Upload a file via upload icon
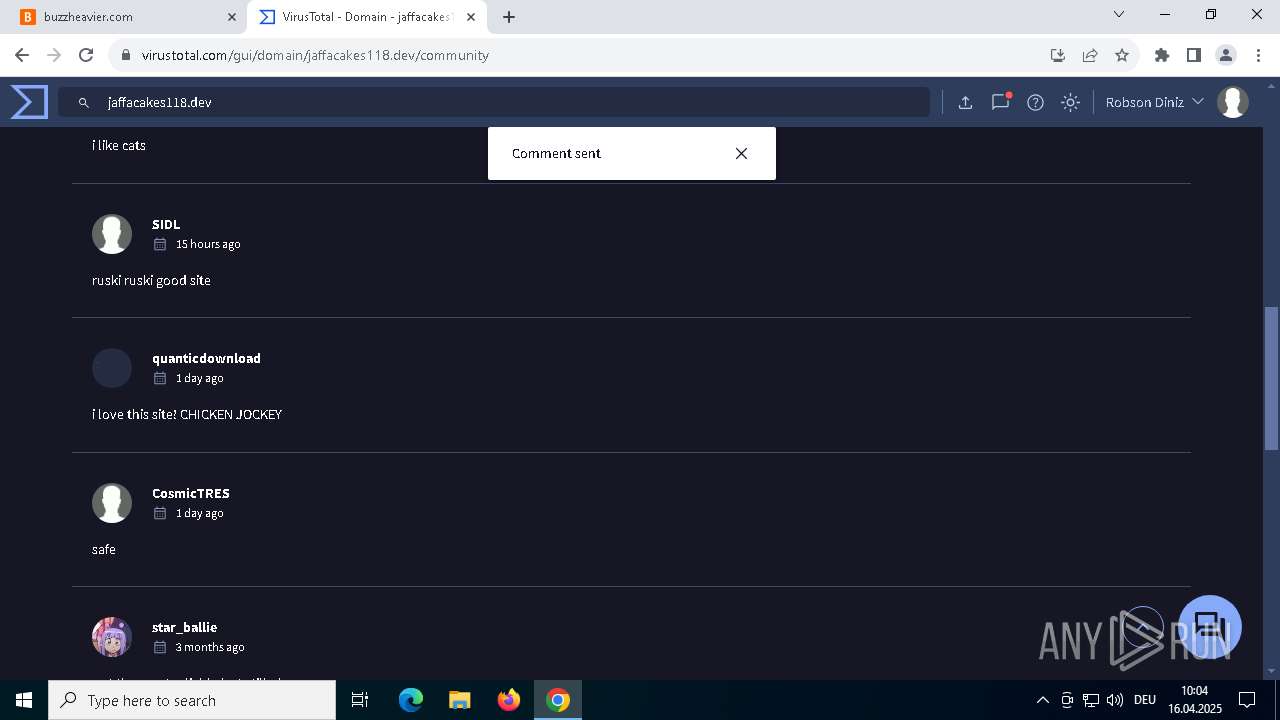The image size is (1280, 720). 965,102
